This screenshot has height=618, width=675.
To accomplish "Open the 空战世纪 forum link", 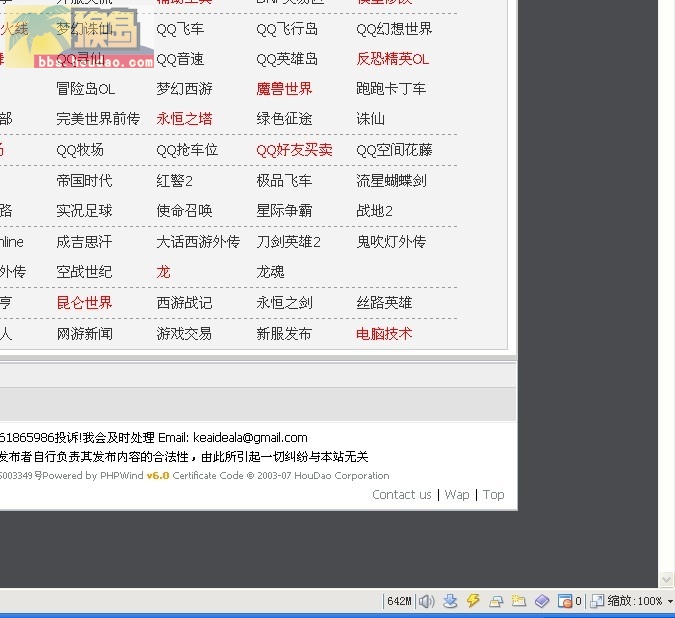I will [84, 272].
